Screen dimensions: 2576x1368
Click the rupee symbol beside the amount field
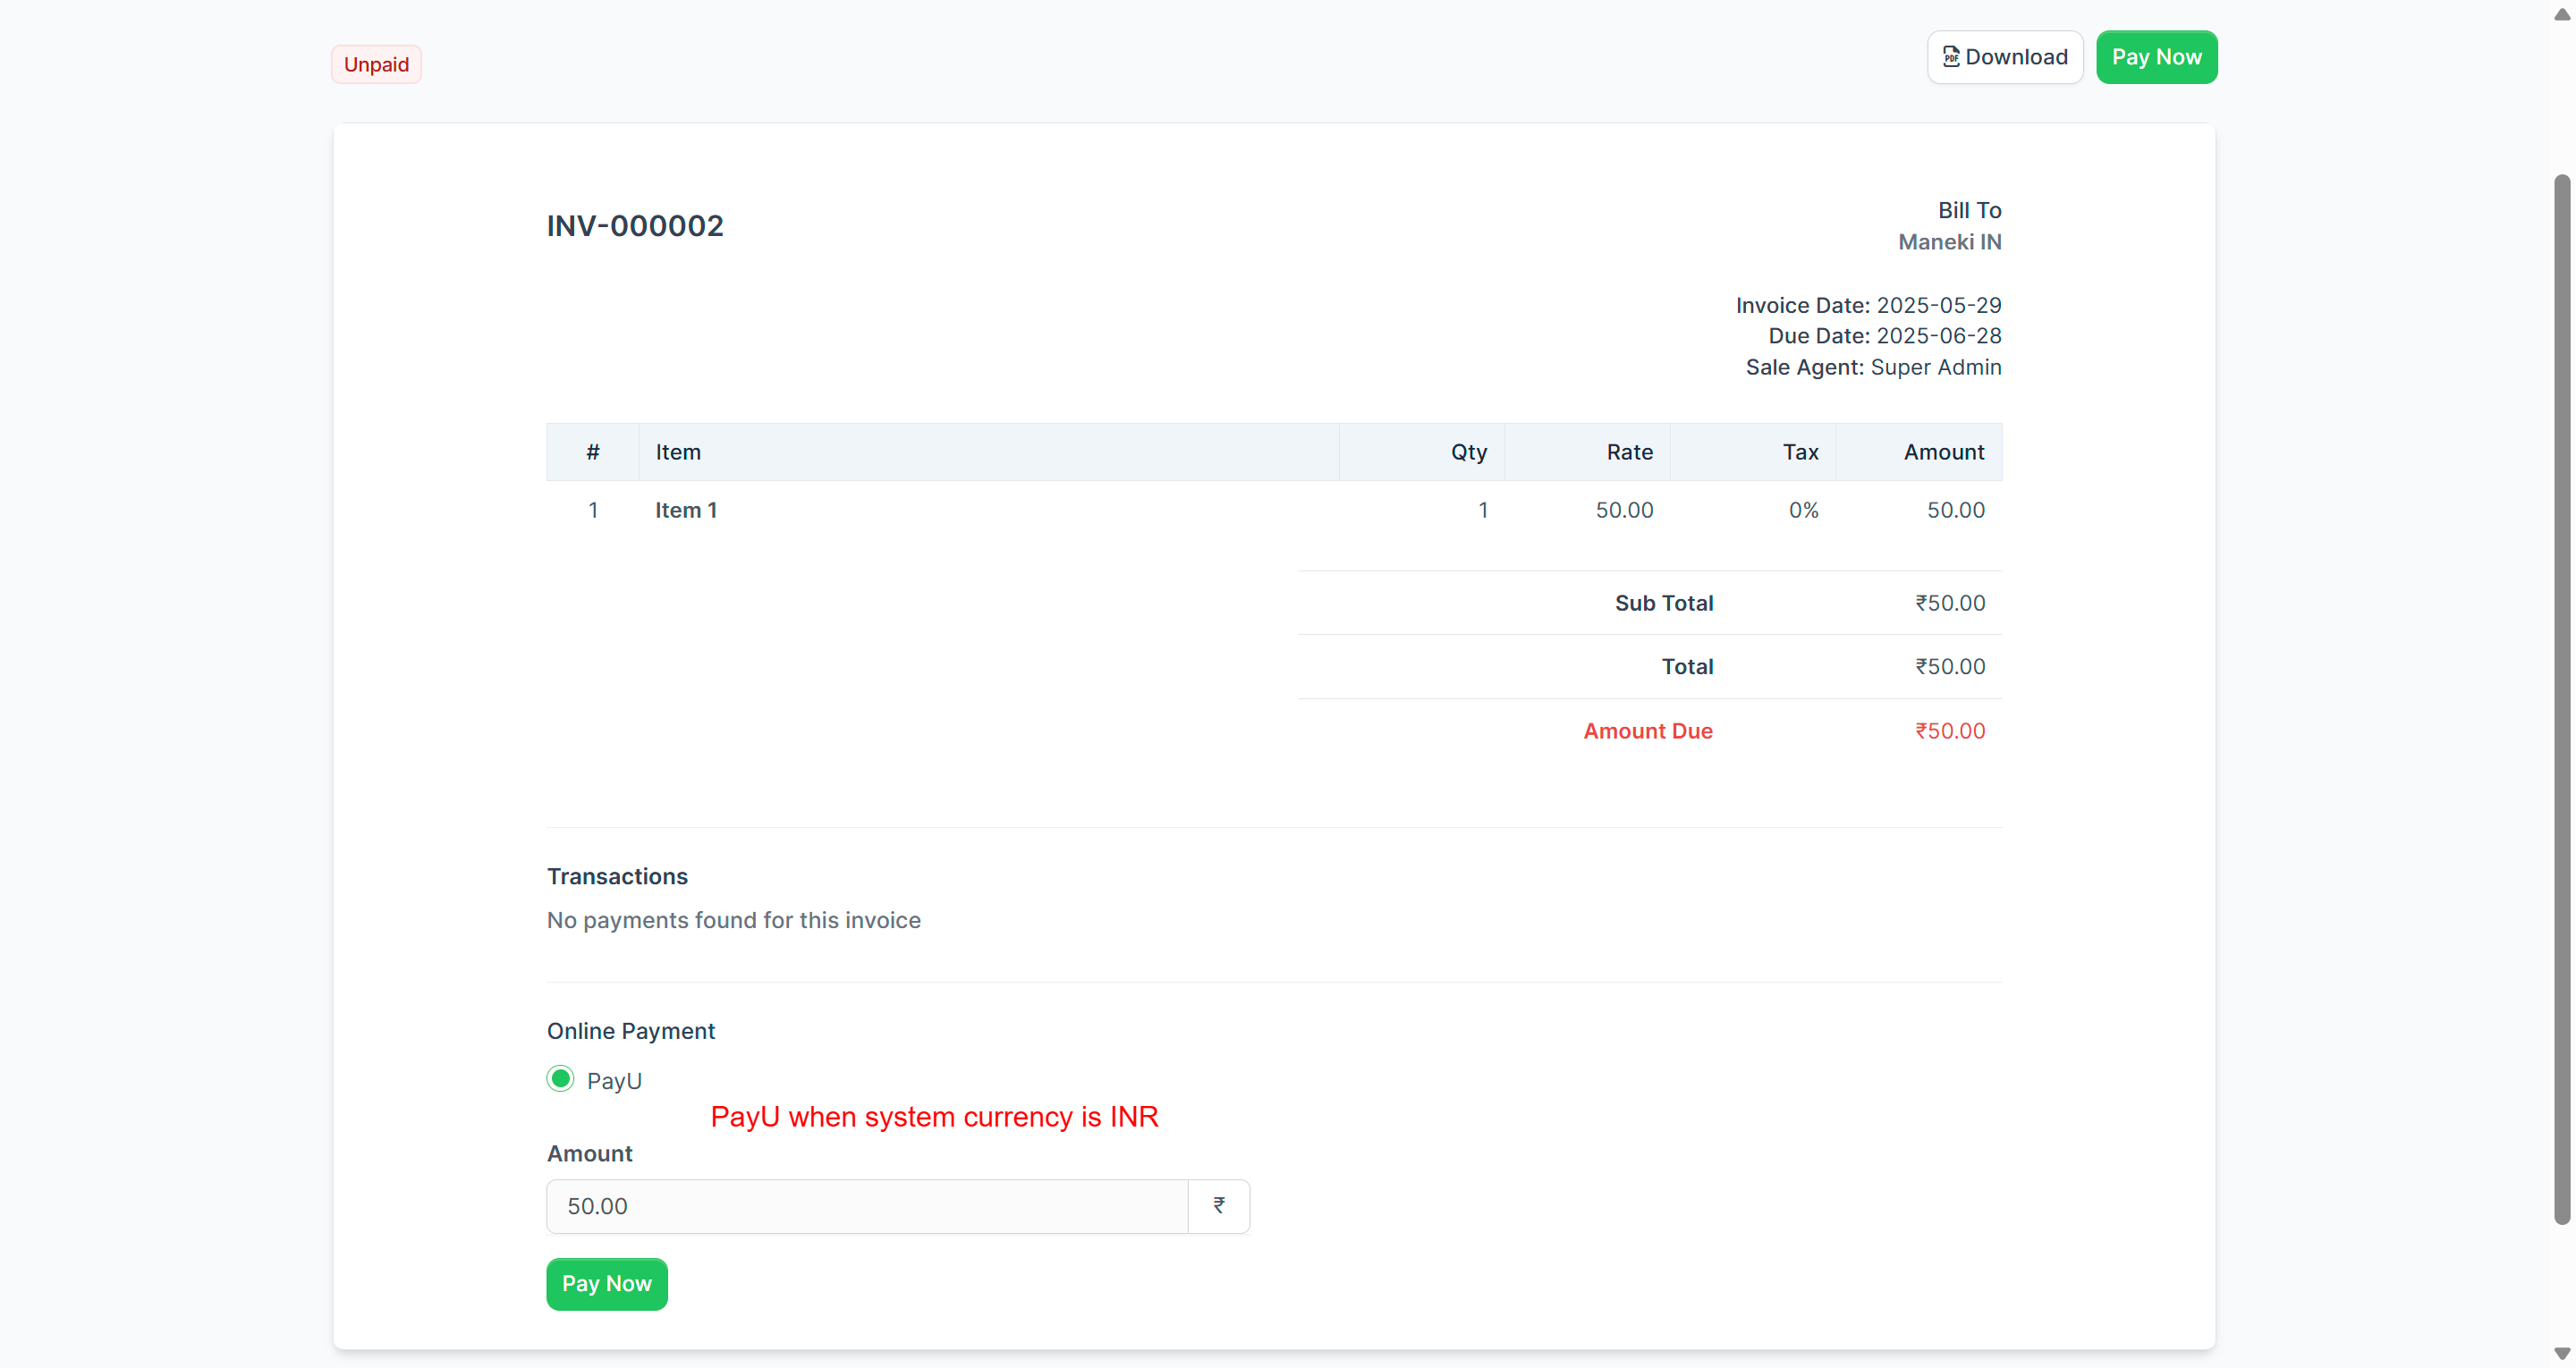pyautogui.click(x=1218, y=1205)
